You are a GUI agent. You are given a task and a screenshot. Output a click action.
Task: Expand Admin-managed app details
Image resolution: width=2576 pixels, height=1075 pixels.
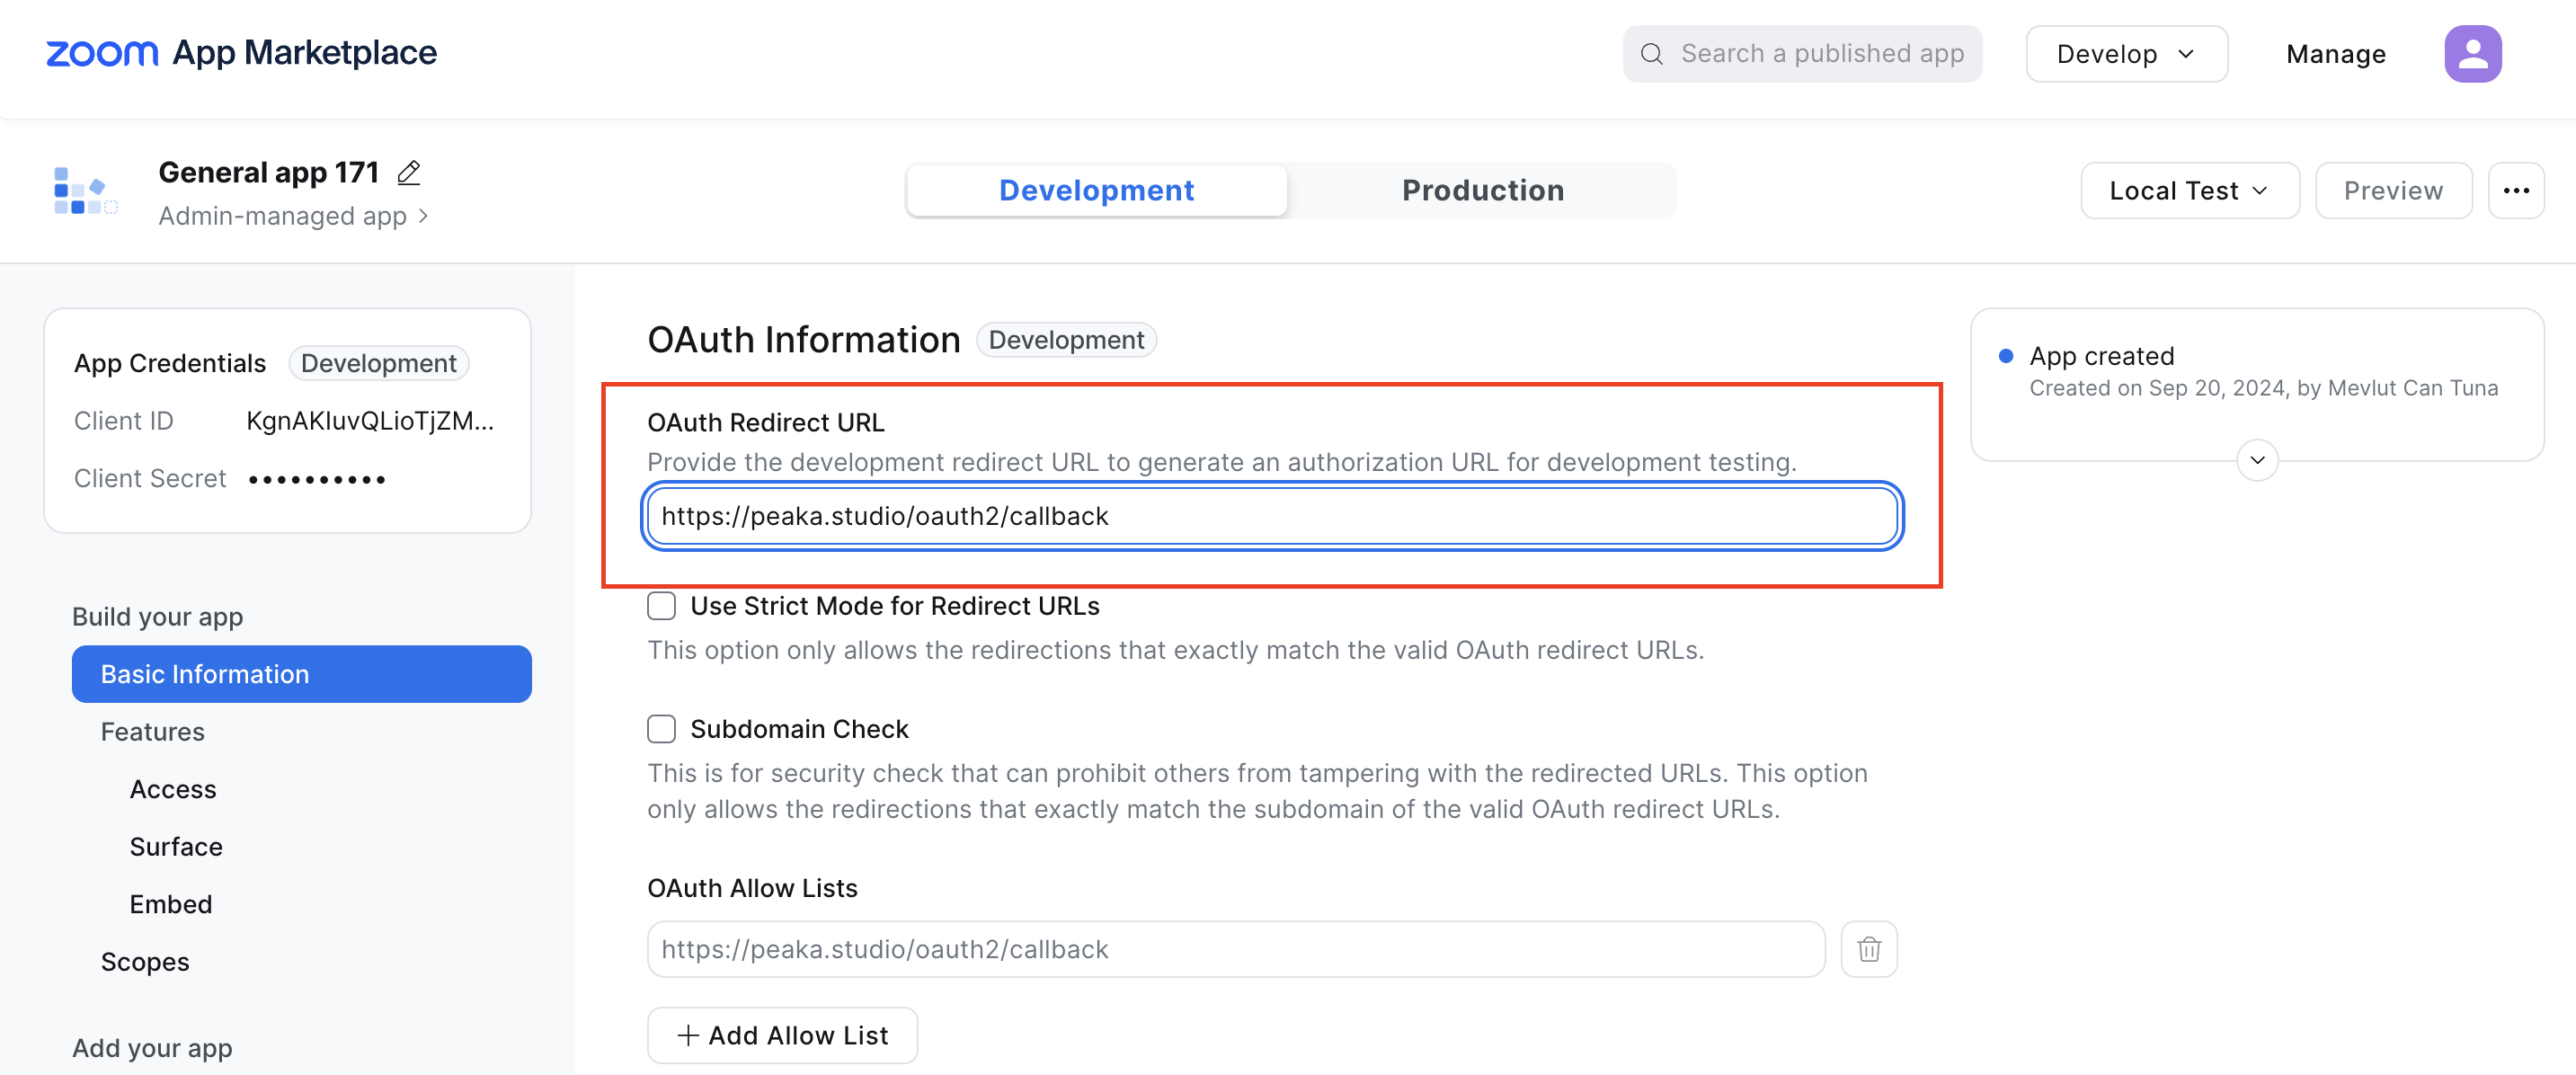293,216
